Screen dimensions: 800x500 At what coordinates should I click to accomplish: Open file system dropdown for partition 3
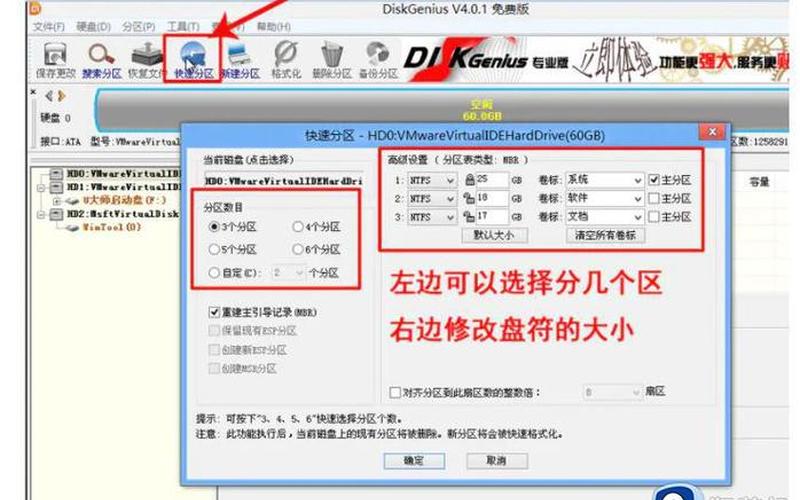[432, 217]
